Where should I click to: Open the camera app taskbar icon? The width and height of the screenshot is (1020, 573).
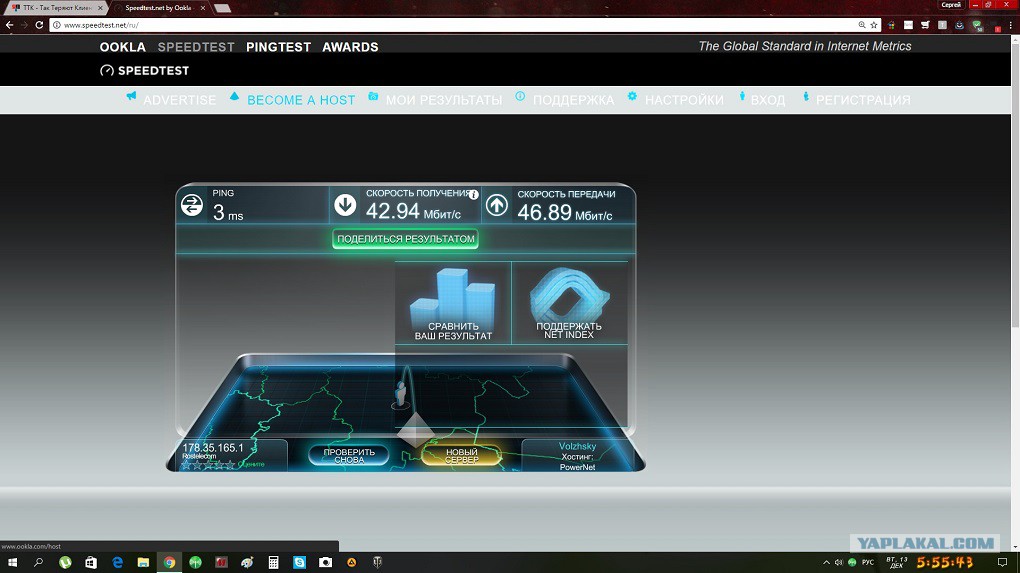pos(325,562)
